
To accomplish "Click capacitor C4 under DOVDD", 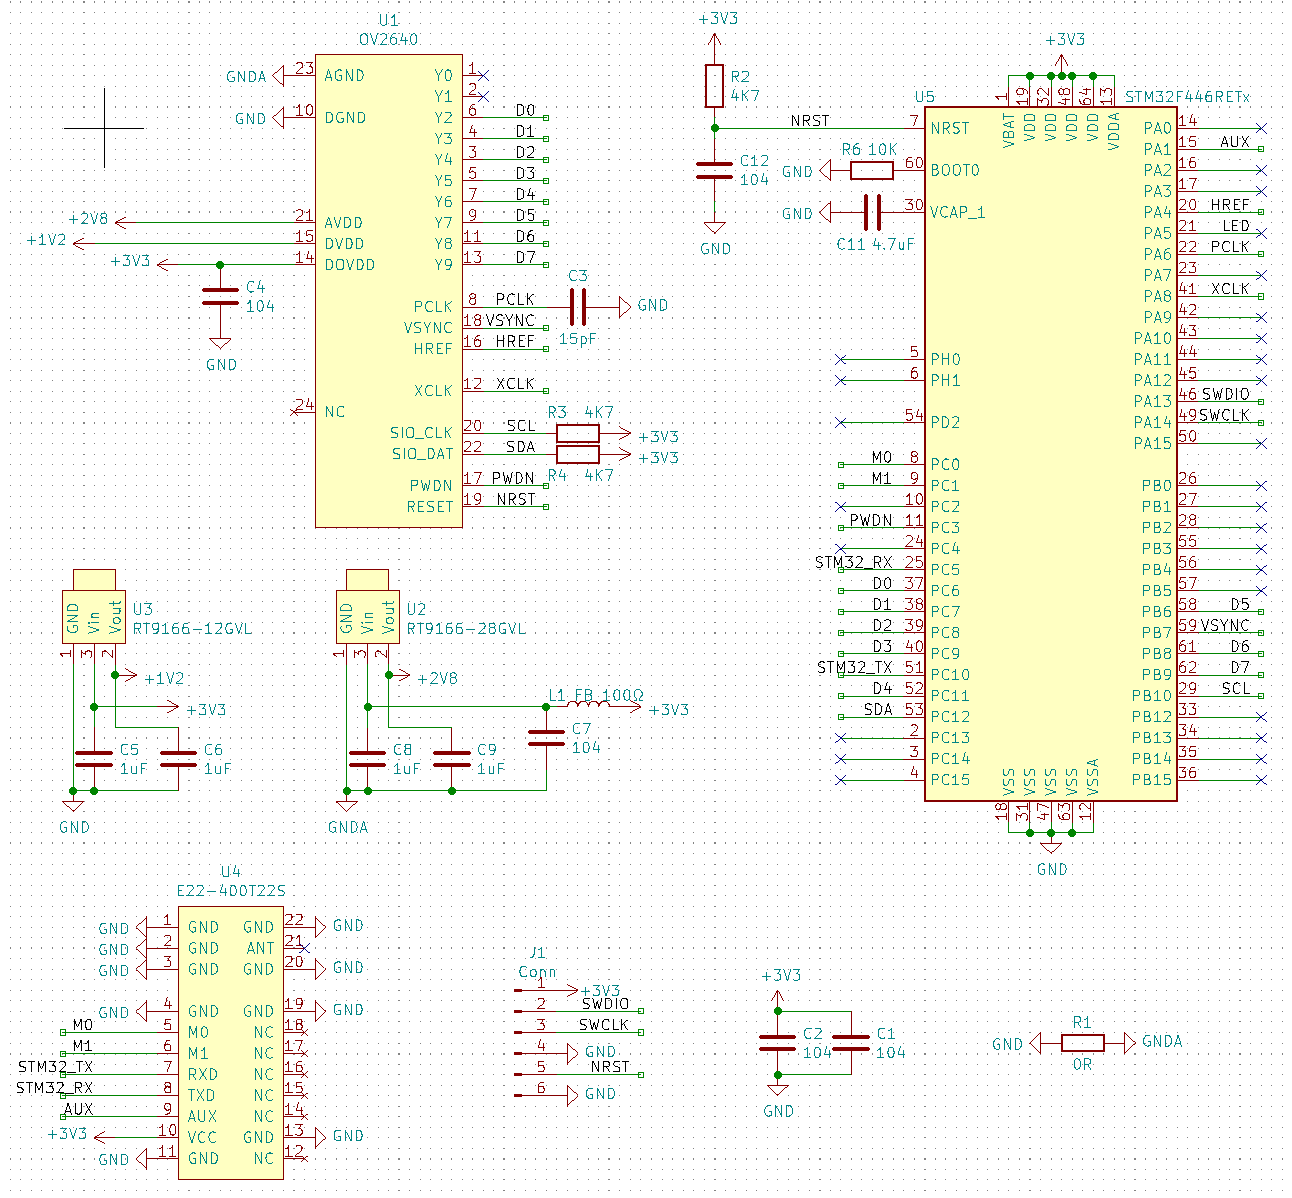I will [x=220, y=296].
